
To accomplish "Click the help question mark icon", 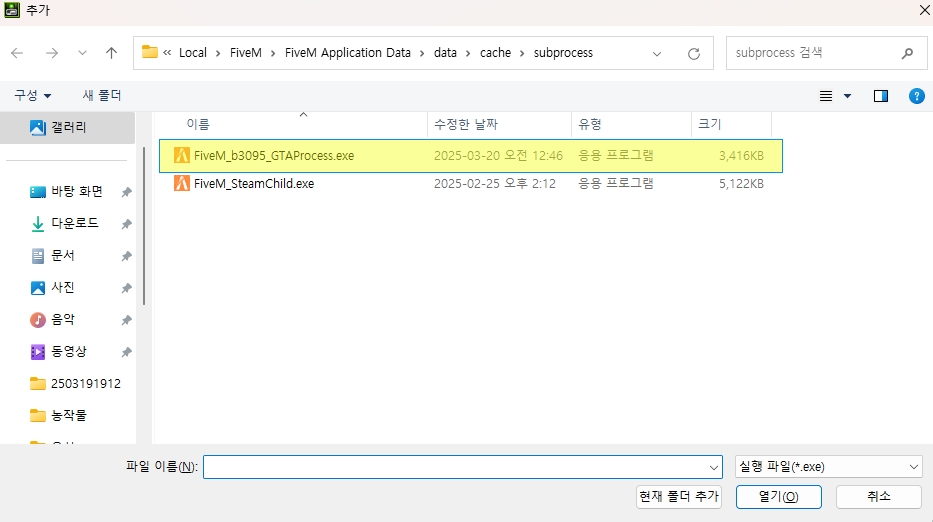I will pos(916,96).
